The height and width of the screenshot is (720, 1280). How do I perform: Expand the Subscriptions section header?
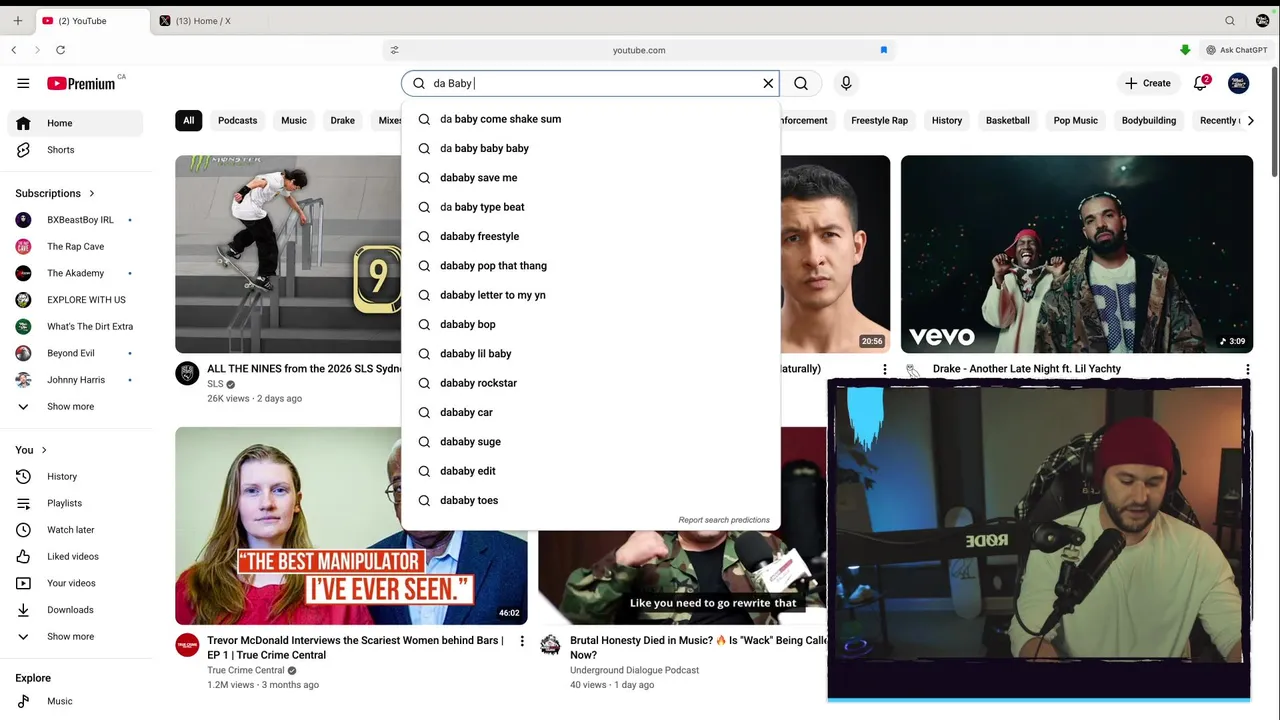pos(55,193)
